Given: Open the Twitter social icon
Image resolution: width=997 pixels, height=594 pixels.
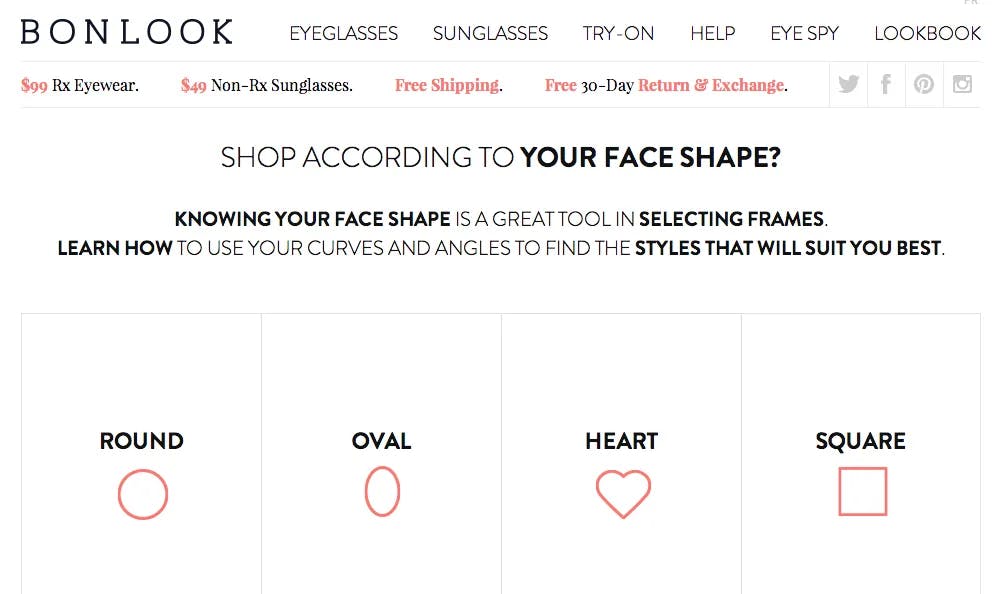Looking at the screenshot, I should [848, 84].
